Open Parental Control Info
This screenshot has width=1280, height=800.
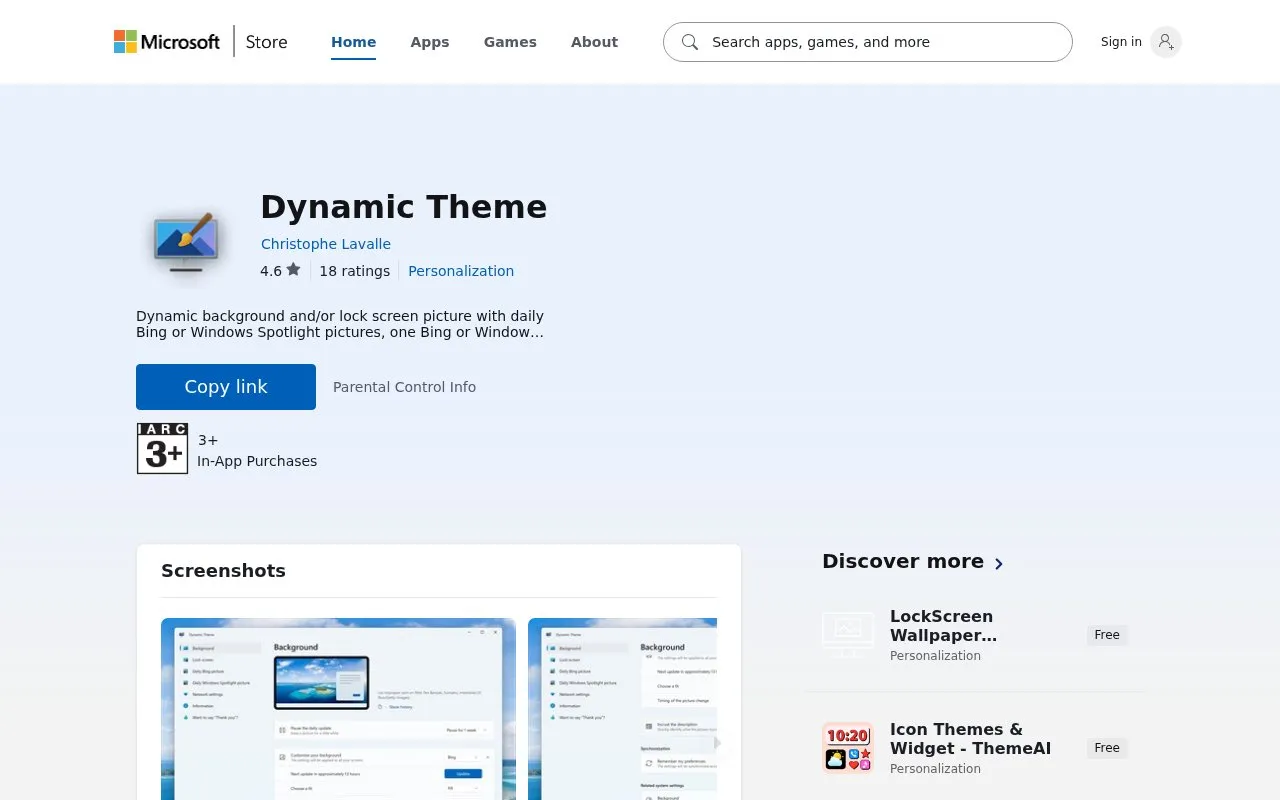404,387
